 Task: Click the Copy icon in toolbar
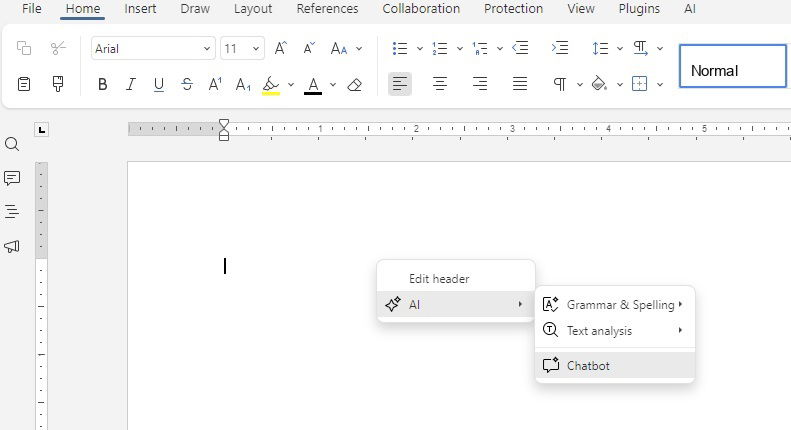pos(24,48)
